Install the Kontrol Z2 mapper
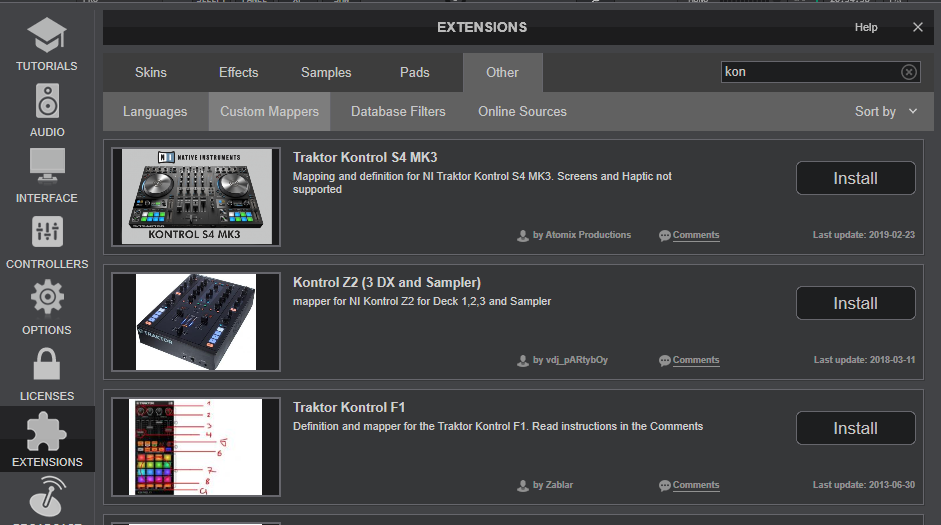This screenshot has width=941, height=525. (855, 303)
